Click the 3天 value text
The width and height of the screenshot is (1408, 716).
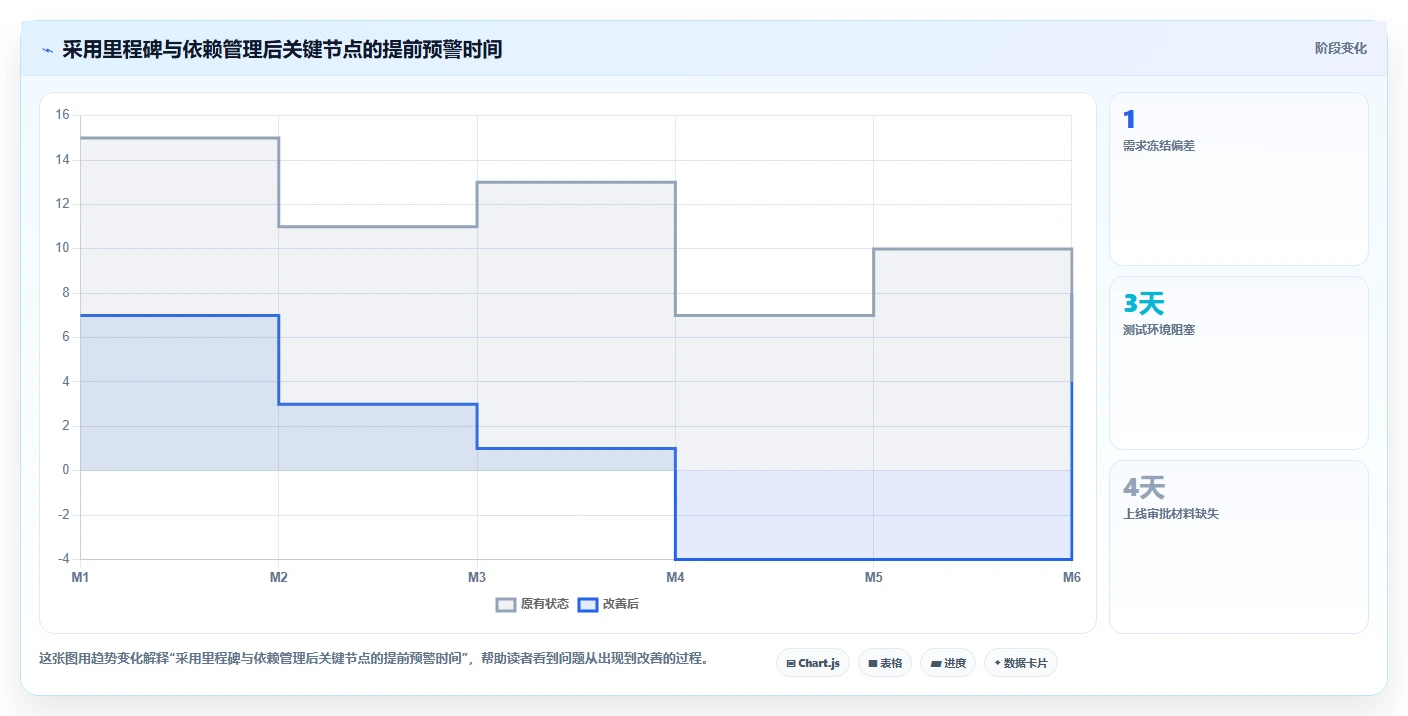click(1144, 304)
